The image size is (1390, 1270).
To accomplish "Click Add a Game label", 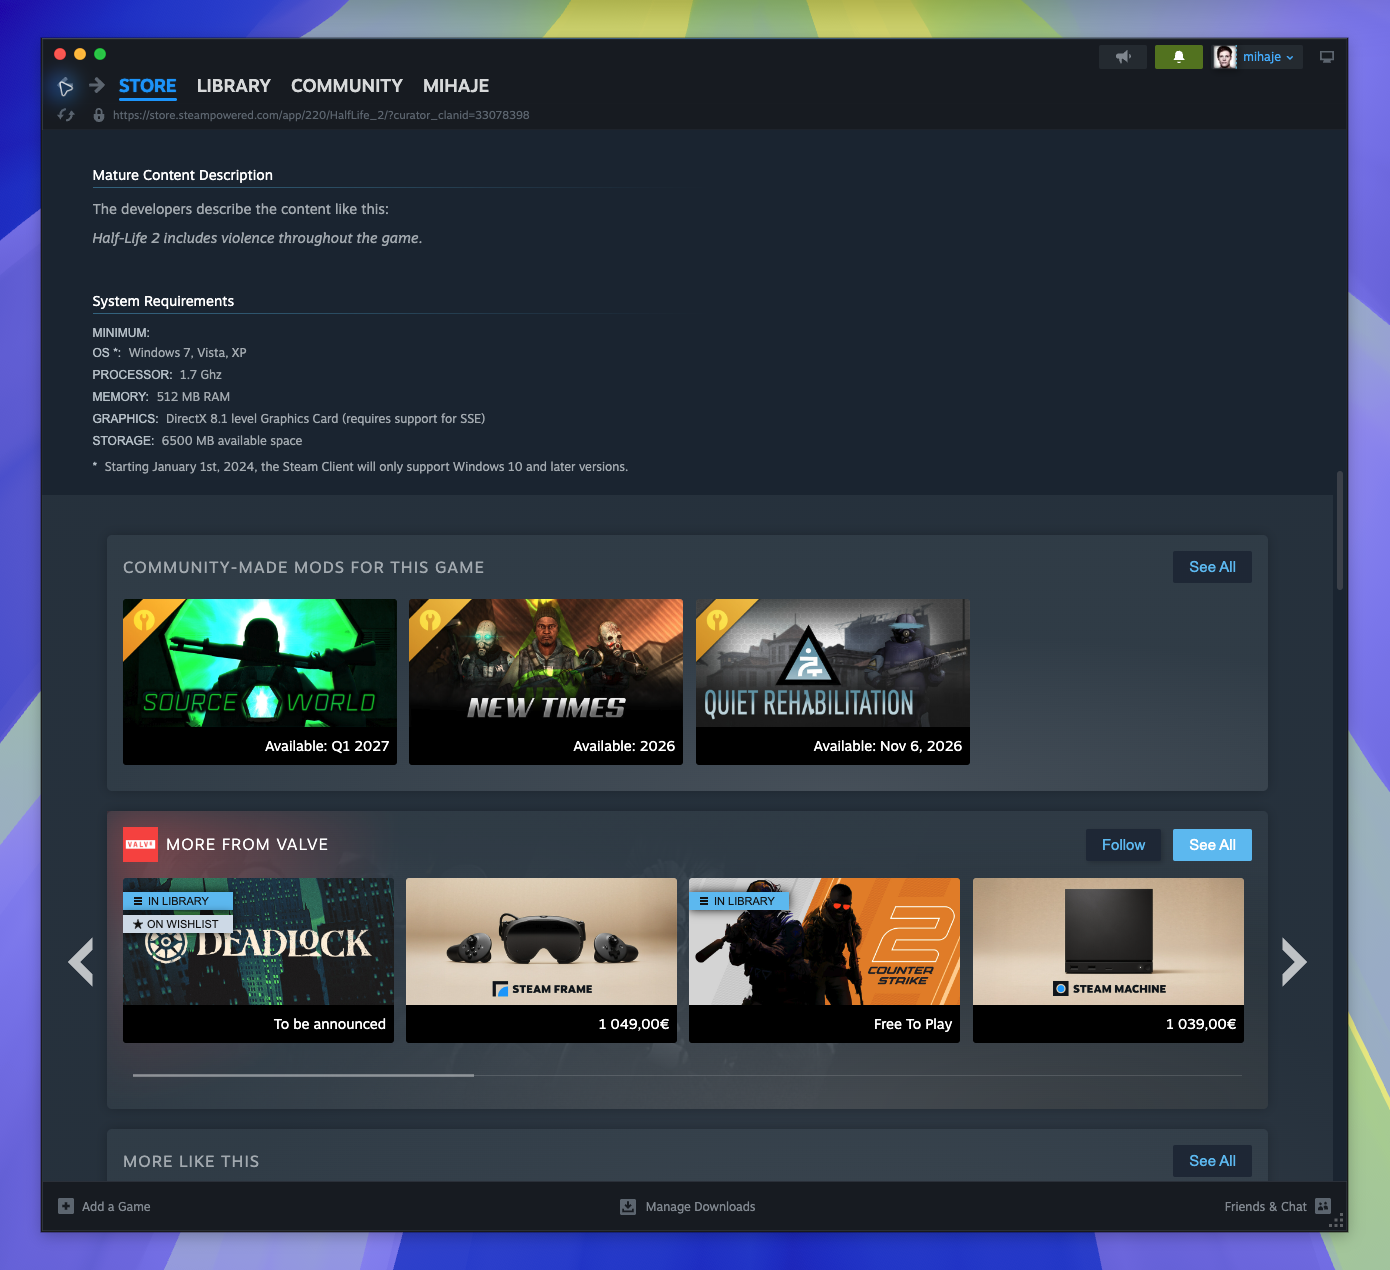I will pyautogui.click(x=116, y=1207).
